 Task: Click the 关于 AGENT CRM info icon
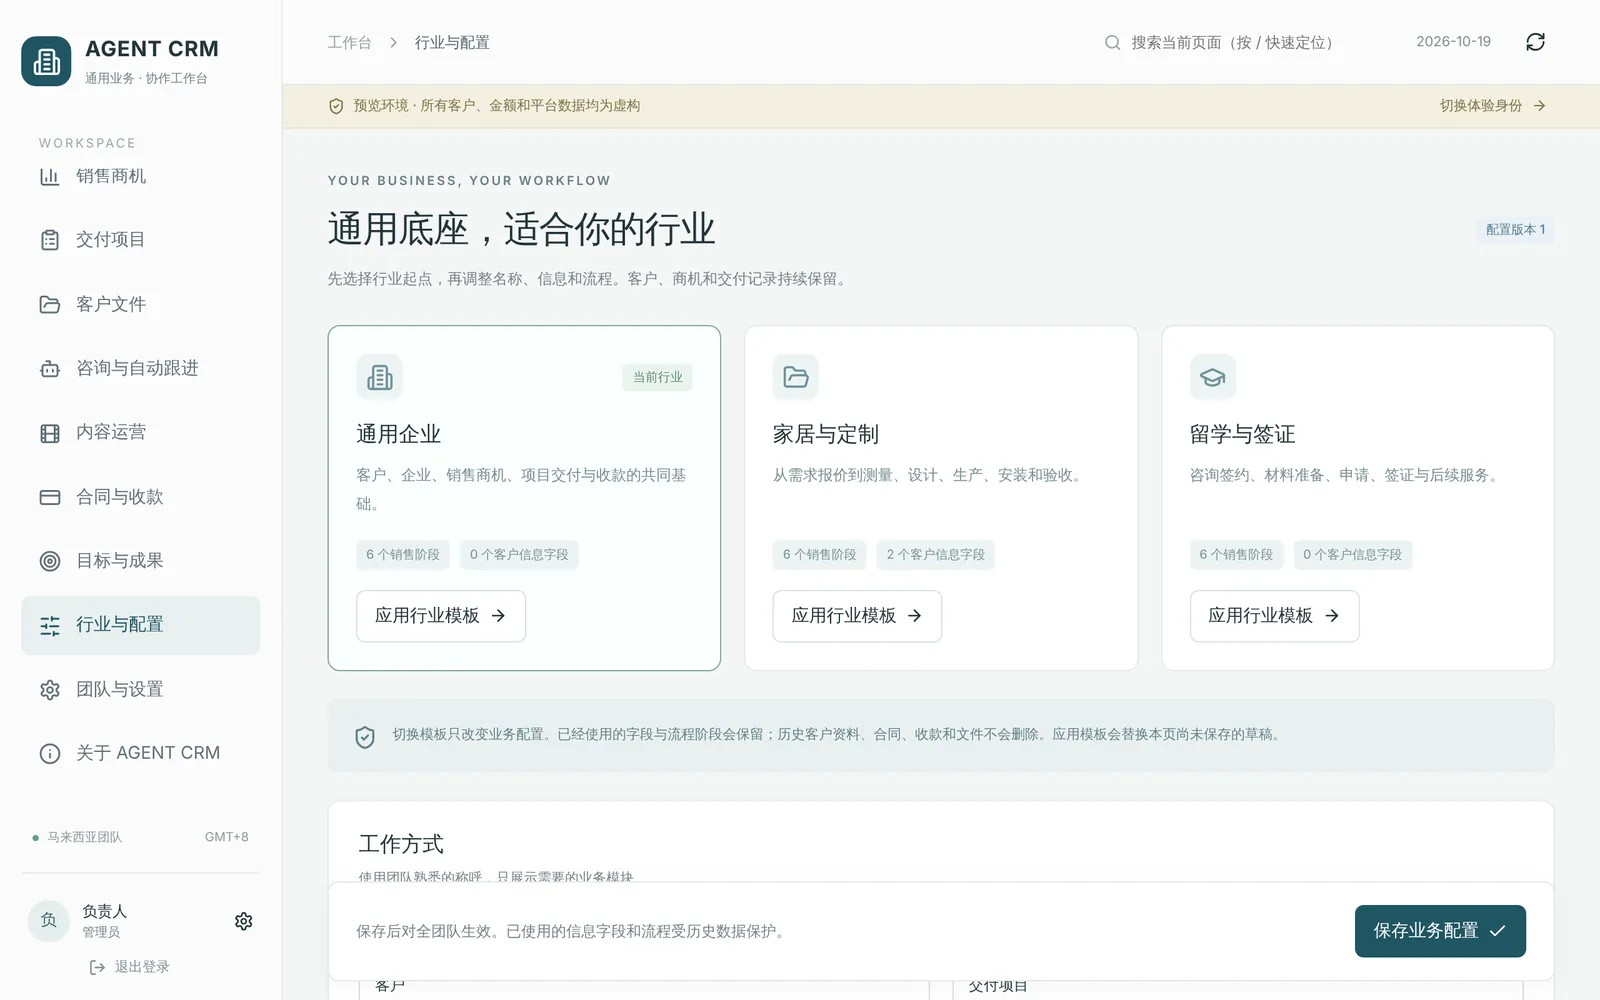tap(50, 754)
